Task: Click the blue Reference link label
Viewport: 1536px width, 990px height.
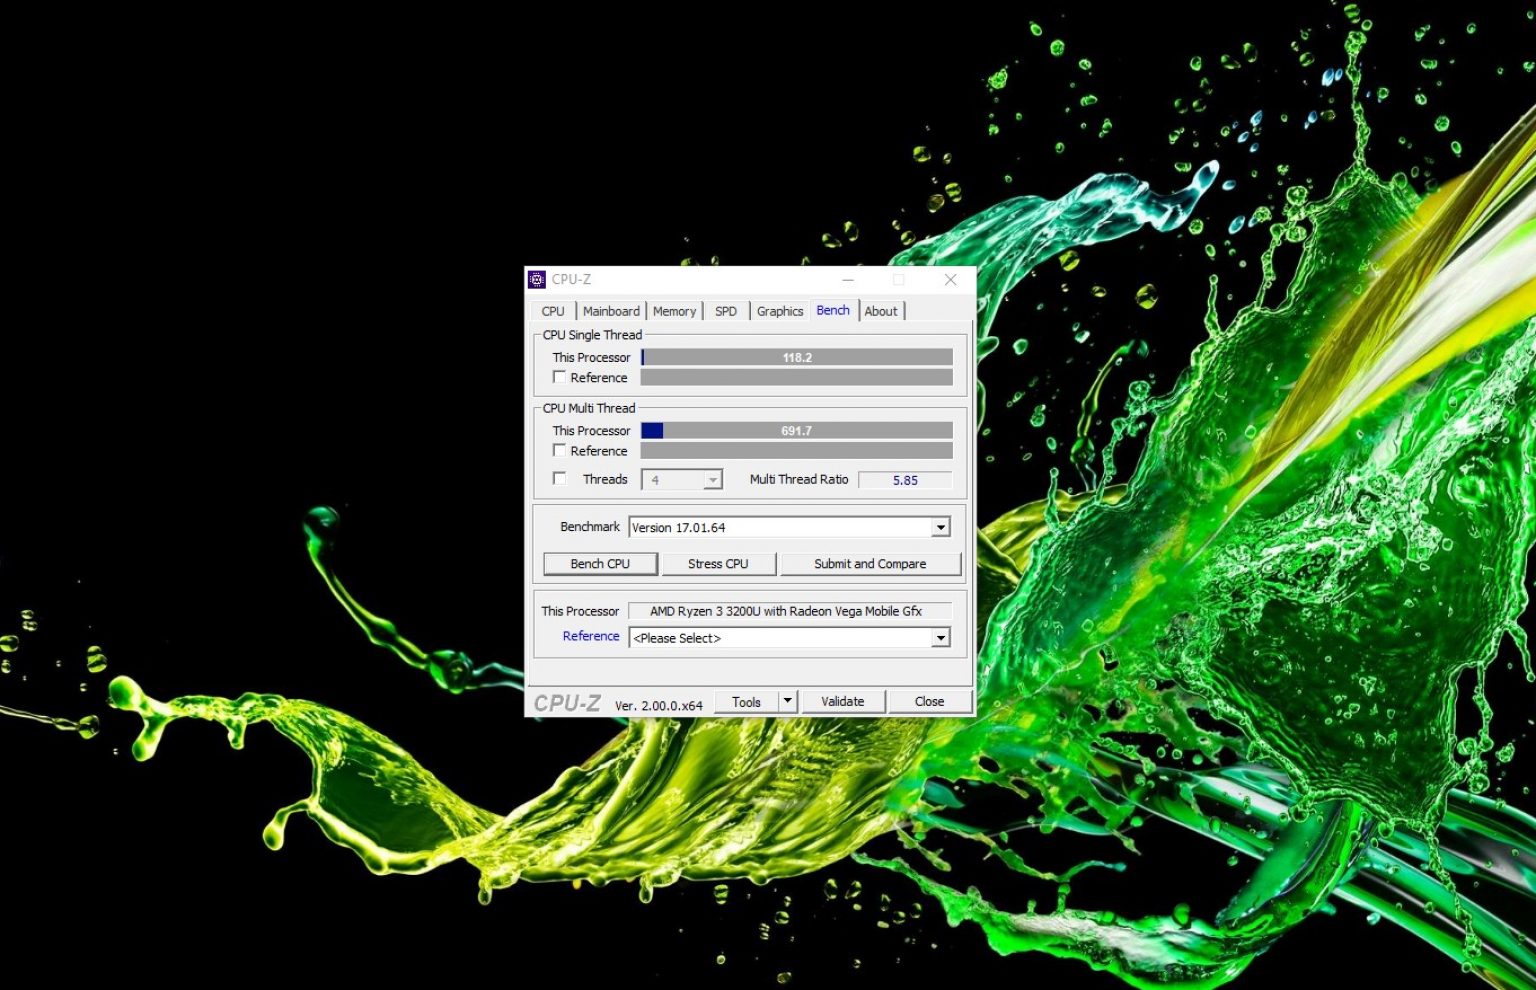Action: point(591,636)
